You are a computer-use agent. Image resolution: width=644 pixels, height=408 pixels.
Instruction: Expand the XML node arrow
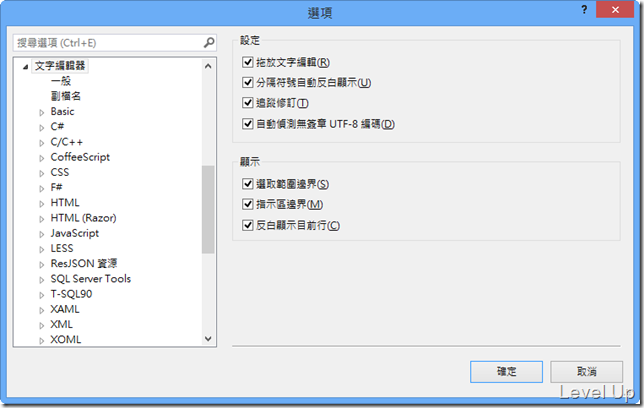pos(41,325)
